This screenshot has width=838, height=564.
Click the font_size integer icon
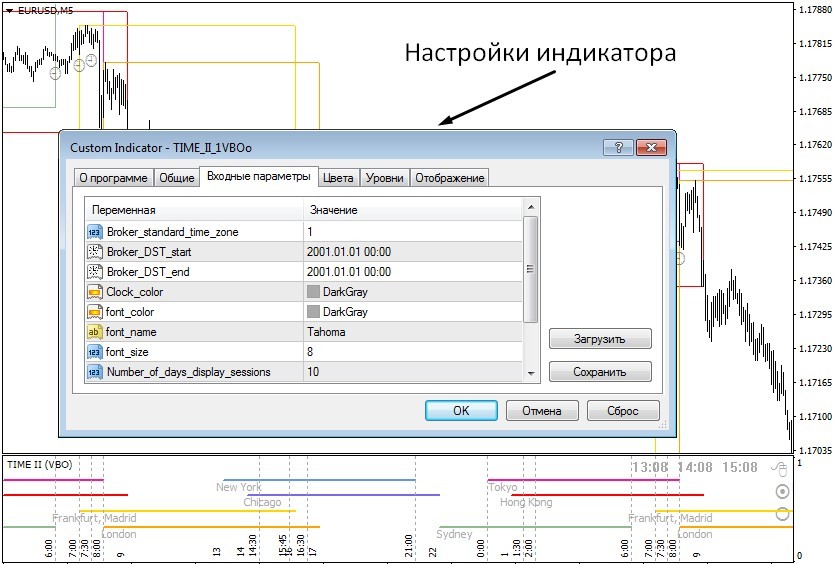pos(94,352)
